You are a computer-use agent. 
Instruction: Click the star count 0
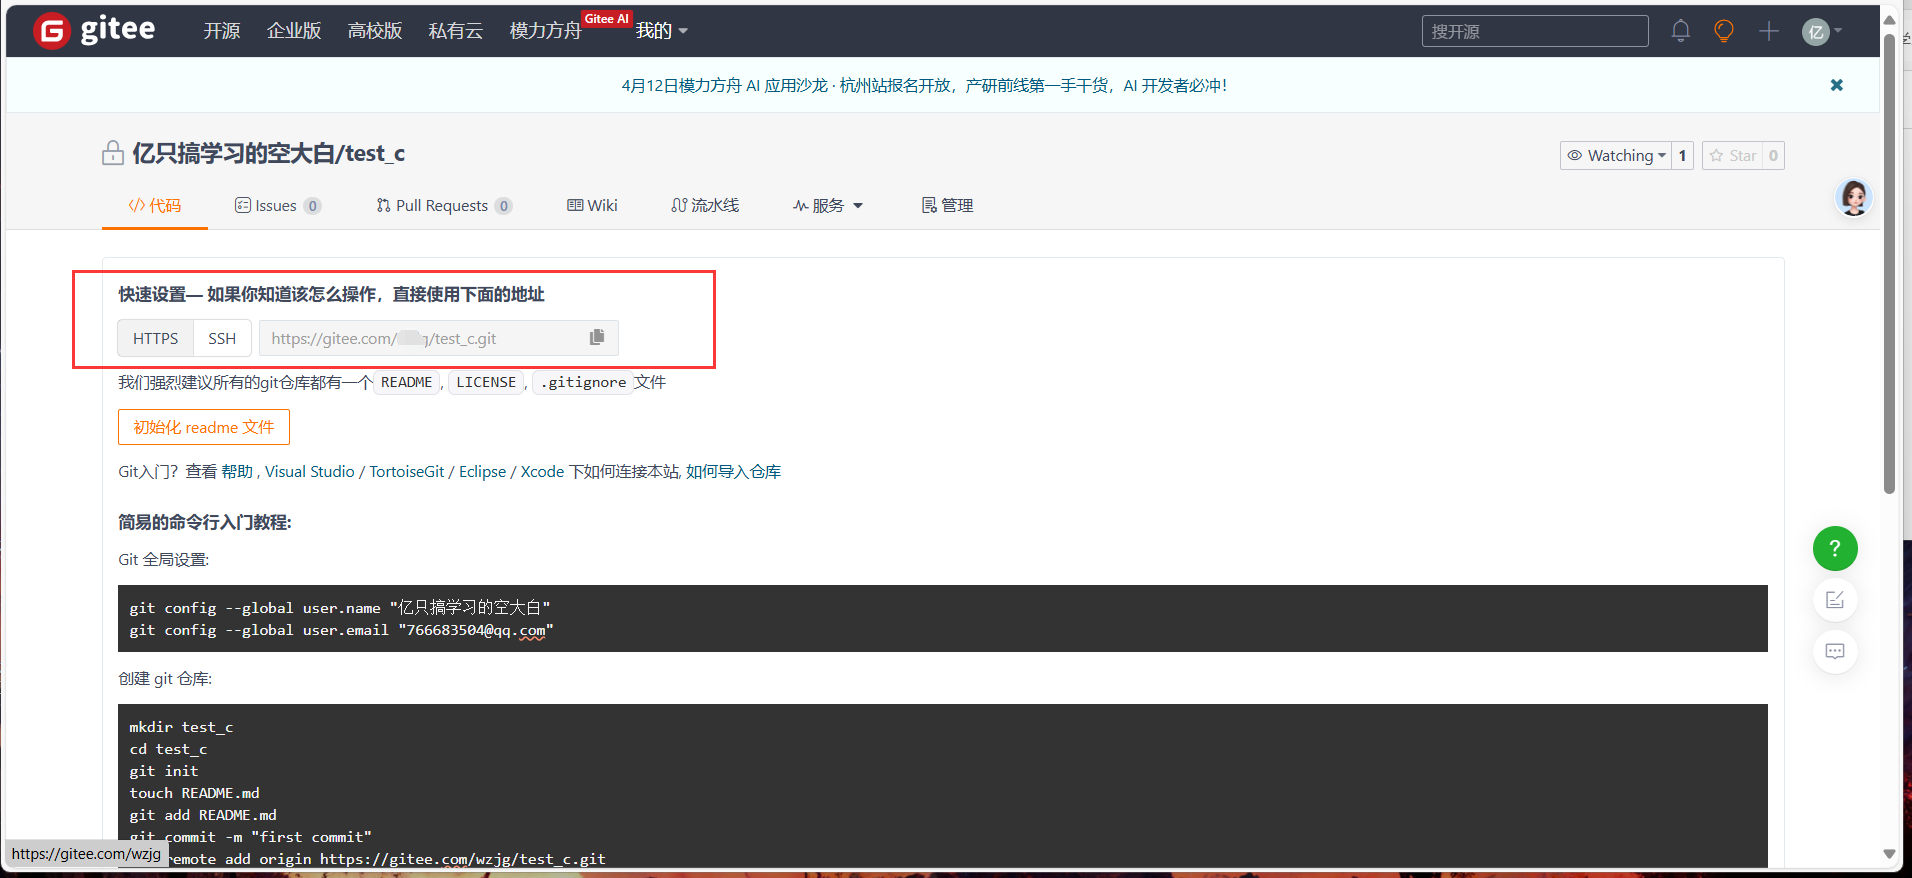pyautogui.click(x=1773, y=155)
